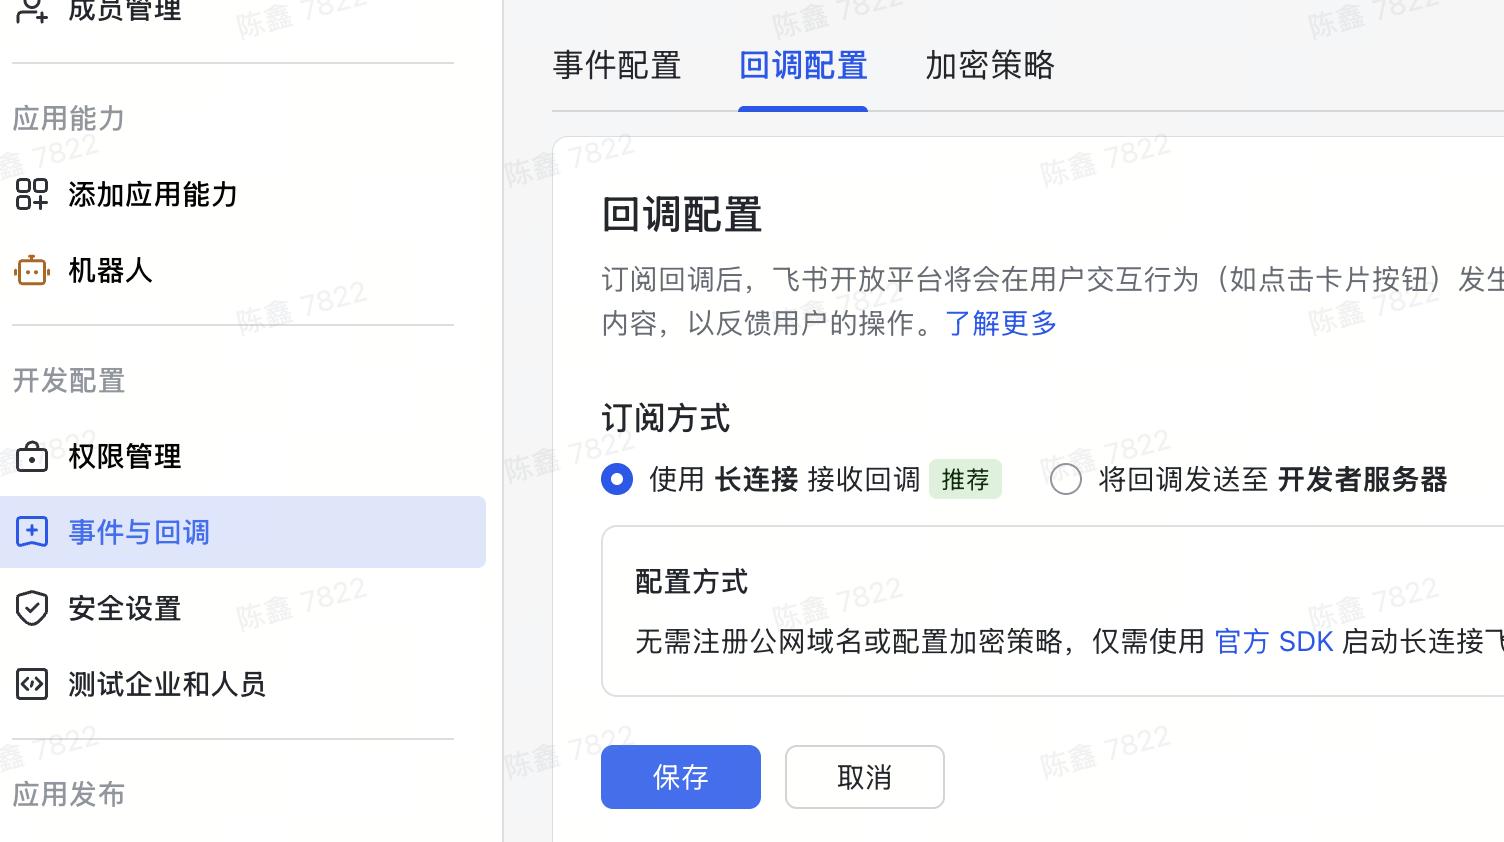Click the 安全设置 shield icon
Screen dimensions: 1504x842
point(31,608)
